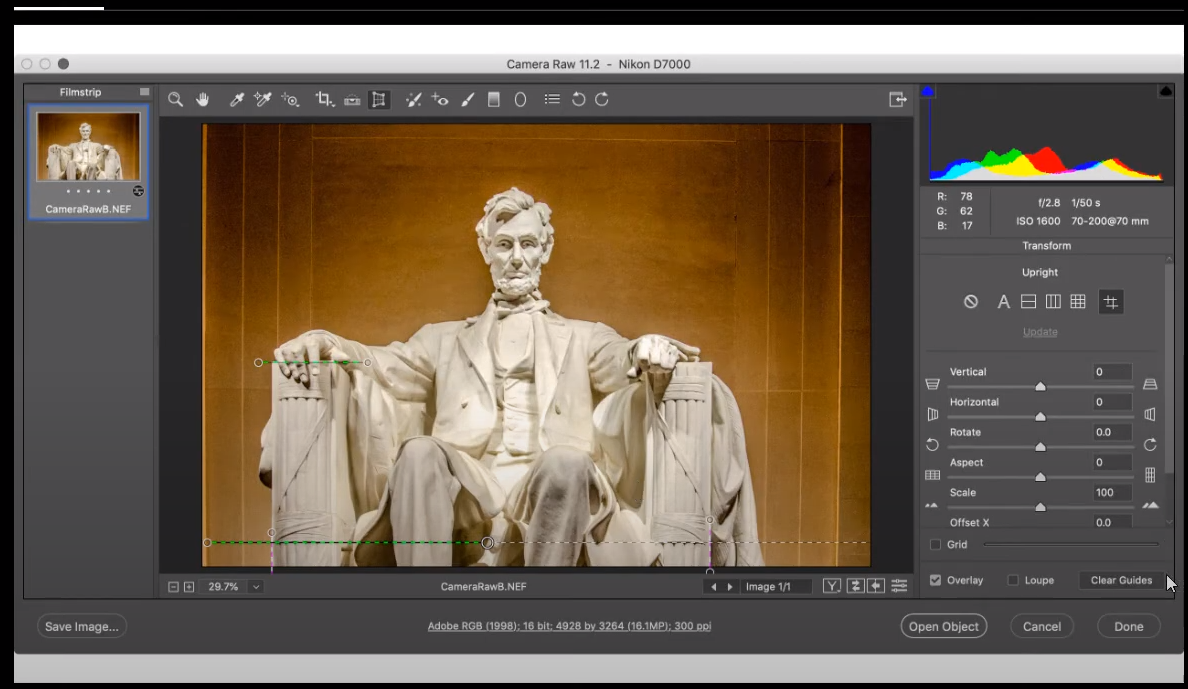The height and width of the screenshot is (689, 1188).
Task: Select the Hand tool
Action: point(202,99)
